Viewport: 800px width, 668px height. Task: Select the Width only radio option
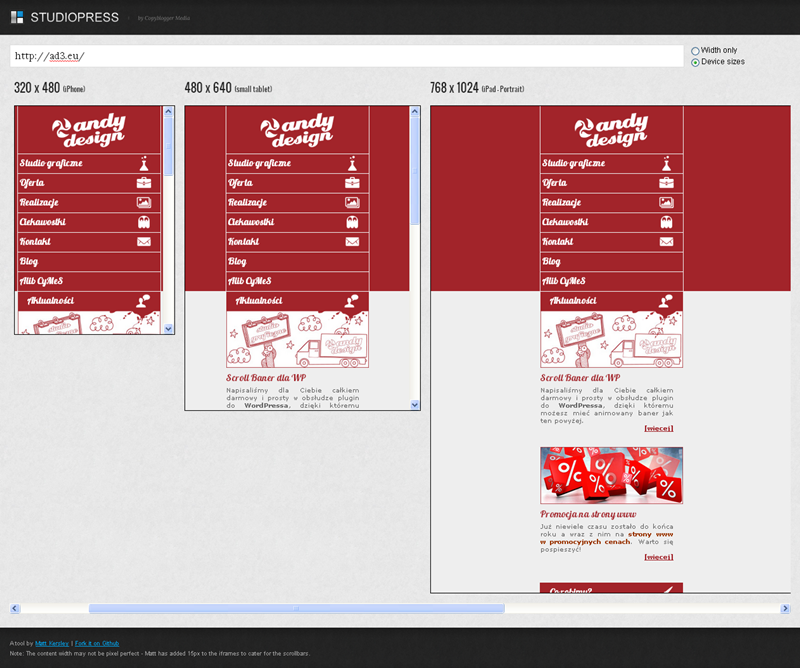(x=695, y=51)
